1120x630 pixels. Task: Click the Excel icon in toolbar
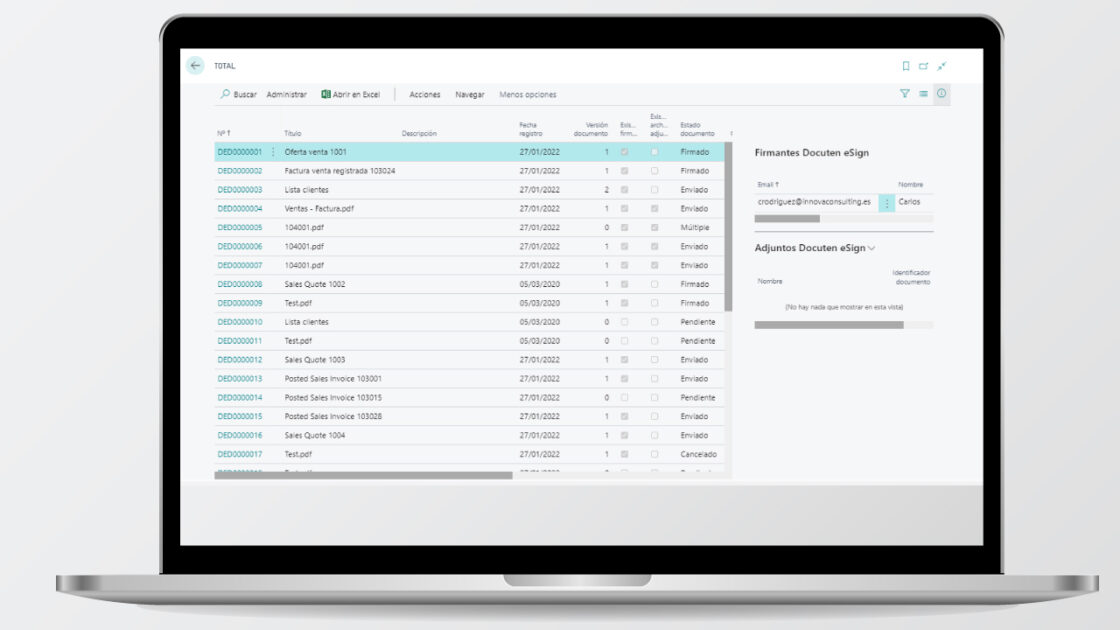click(326, 94)
